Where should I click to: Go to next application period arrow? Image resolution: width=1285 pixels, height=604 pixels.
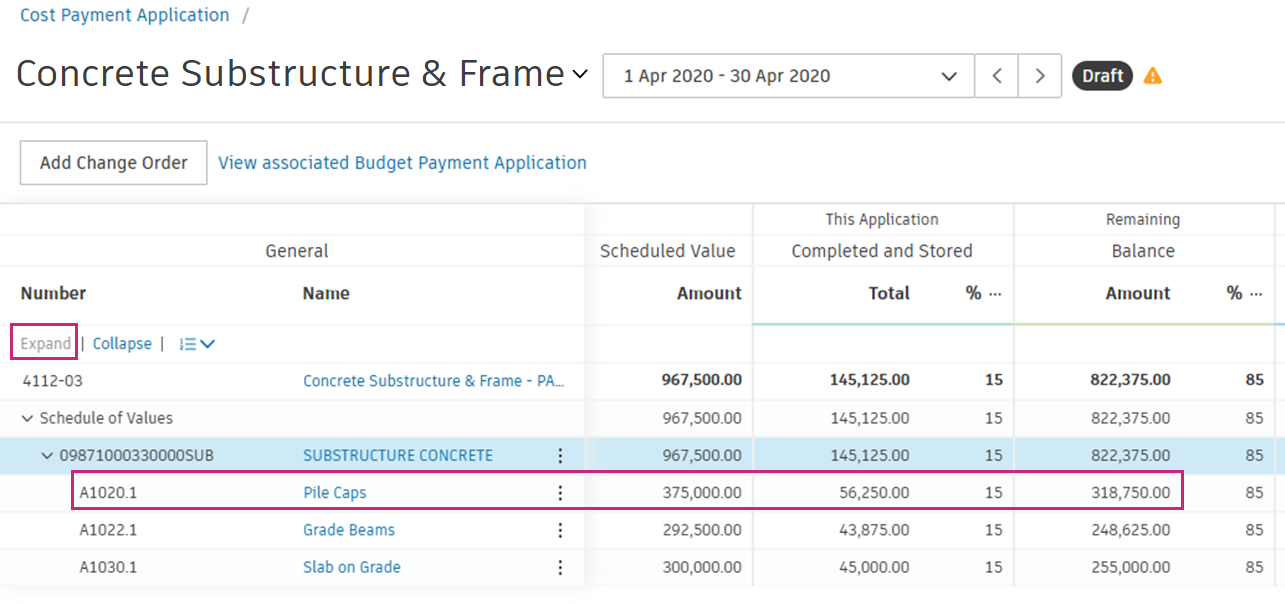1040,76
